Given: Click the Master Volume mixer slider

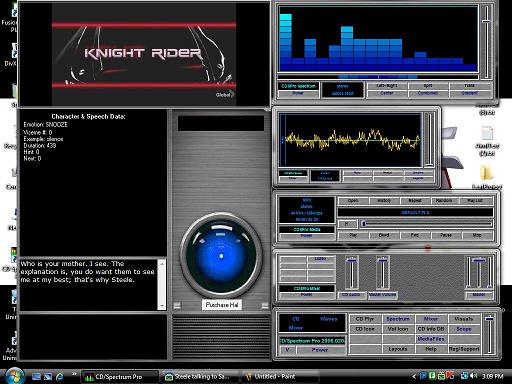Looking at the screenshot, I should click(x=383, y=273).
